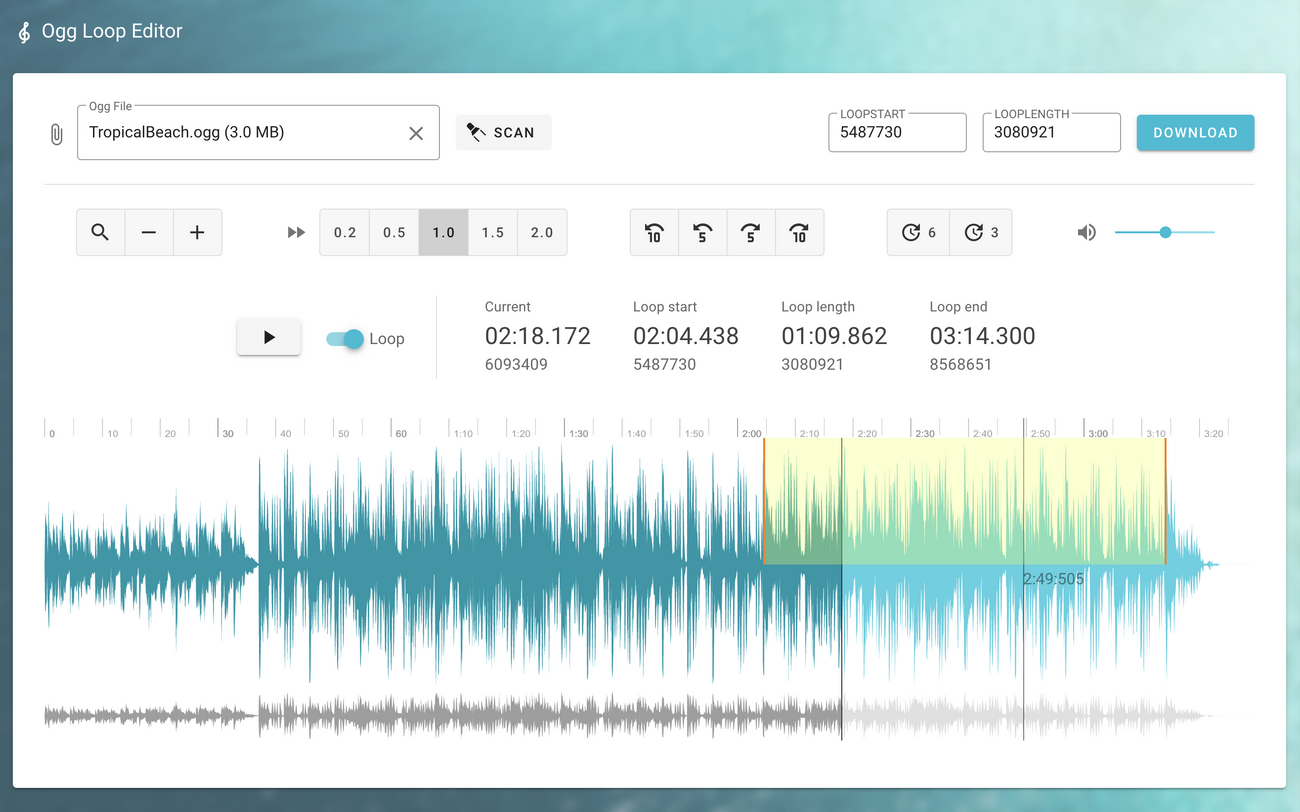Click the paperclip attachment icon
Screen dimensions: 1300x812
[x=57, y=132]
